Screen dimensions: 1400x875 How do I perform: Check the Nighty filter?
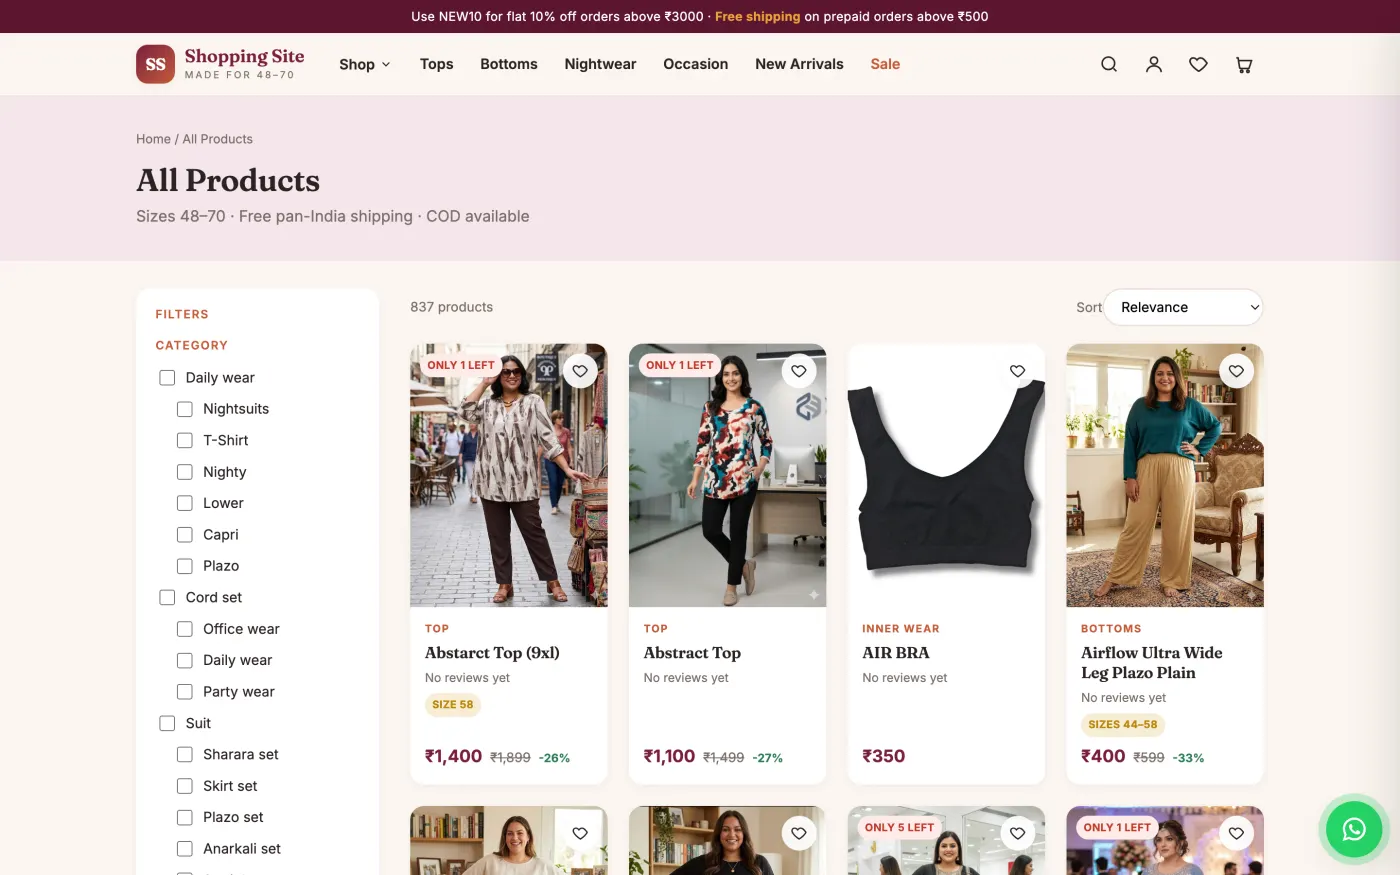pos(185,472)
